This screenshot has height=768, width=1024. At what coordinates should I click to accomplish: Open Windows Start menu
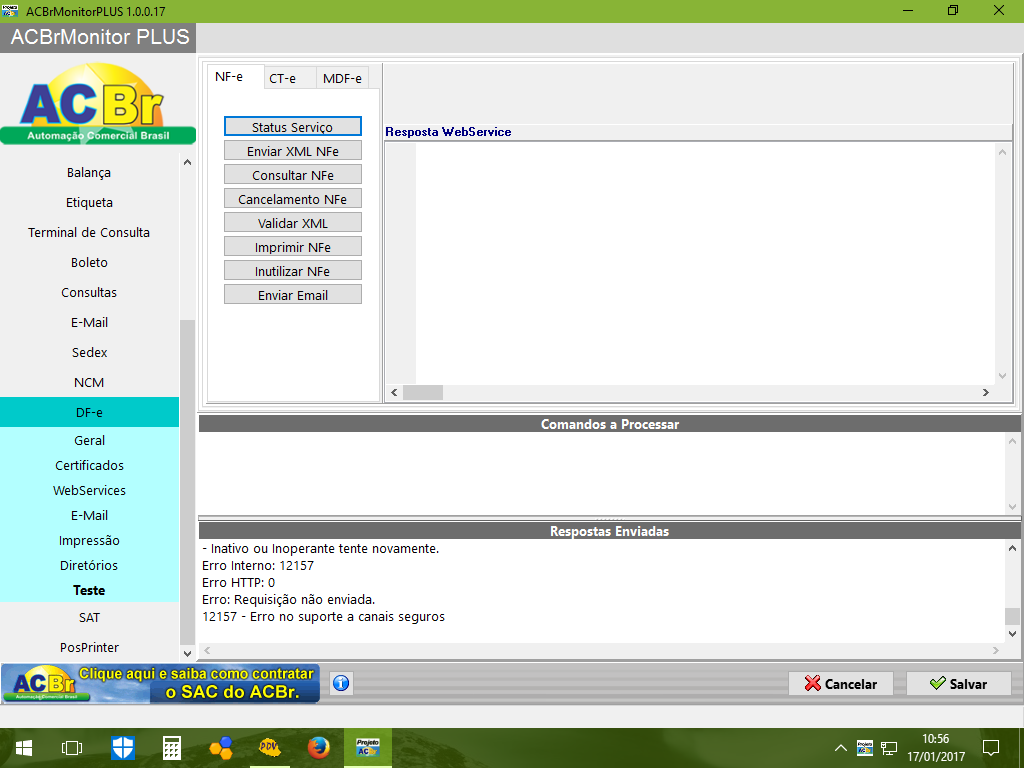pyautogui.click(x=24, y=748)
